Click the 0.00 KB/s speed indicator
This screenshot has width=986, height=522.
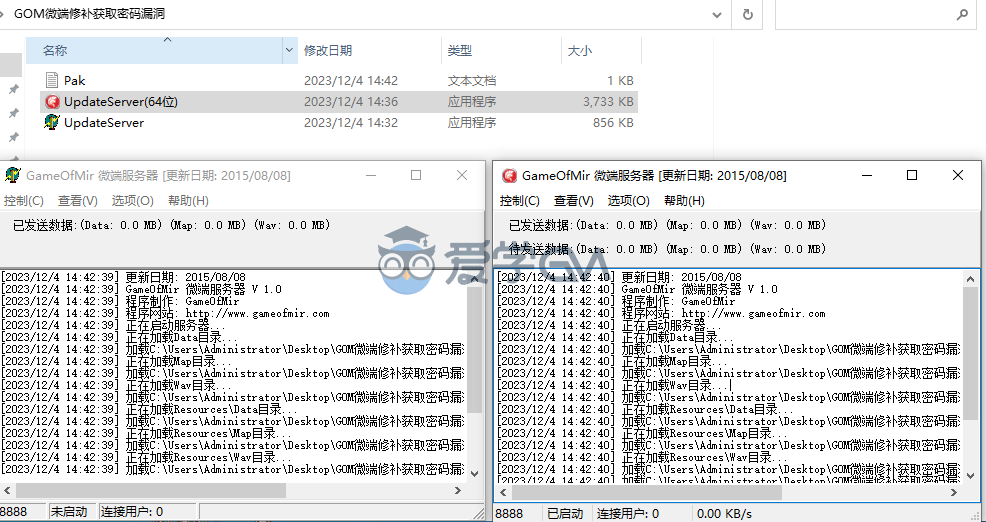click(x=724, y=514)
